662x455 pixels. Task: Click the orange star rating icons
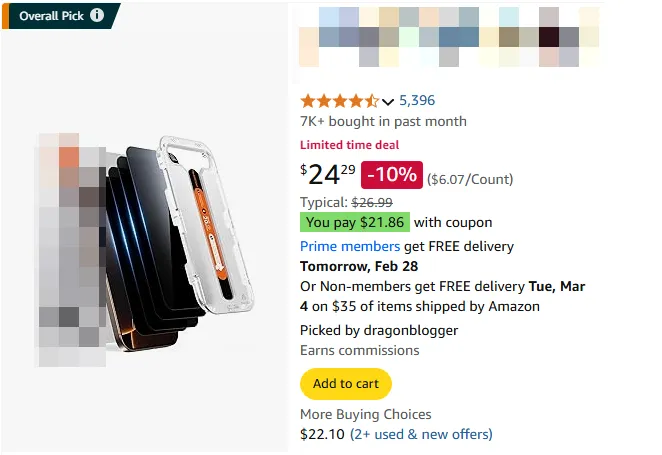click(x=339, y=100)
